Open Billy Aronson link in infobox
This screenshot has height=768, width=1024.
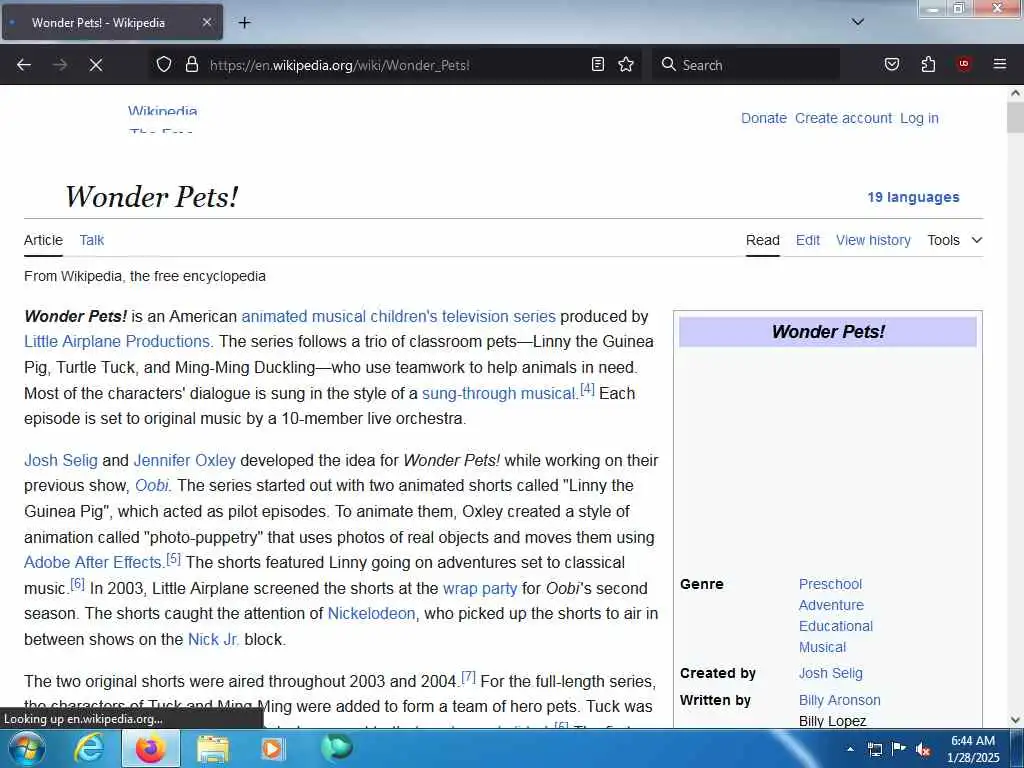(839, 700)
